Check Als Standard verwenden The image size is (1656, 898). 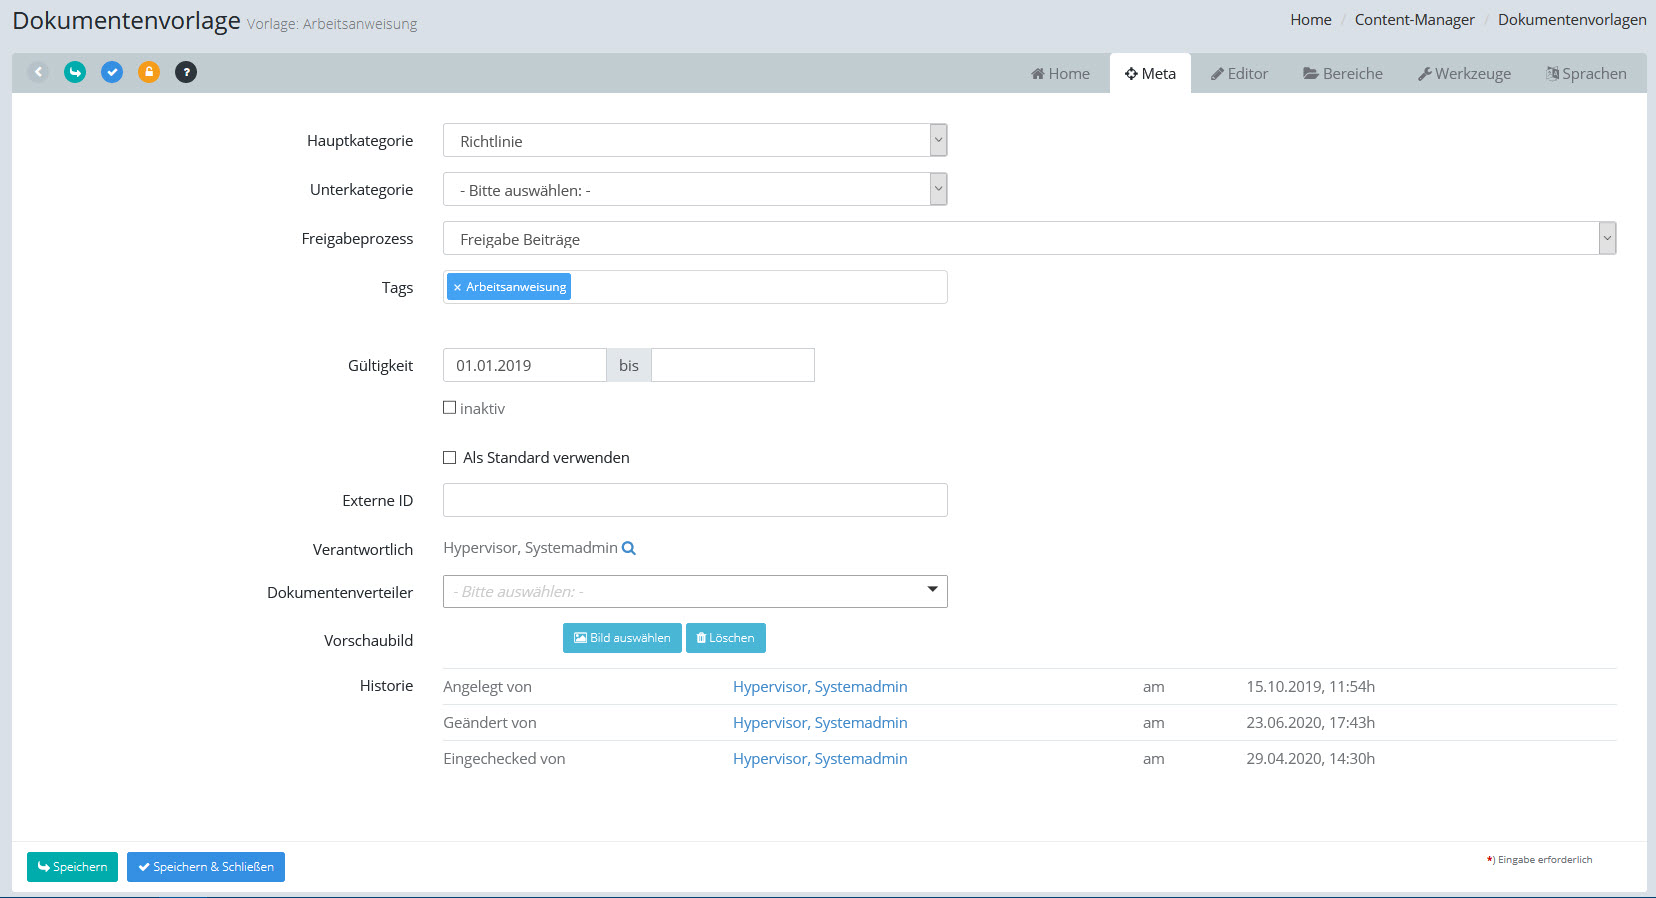450,458
